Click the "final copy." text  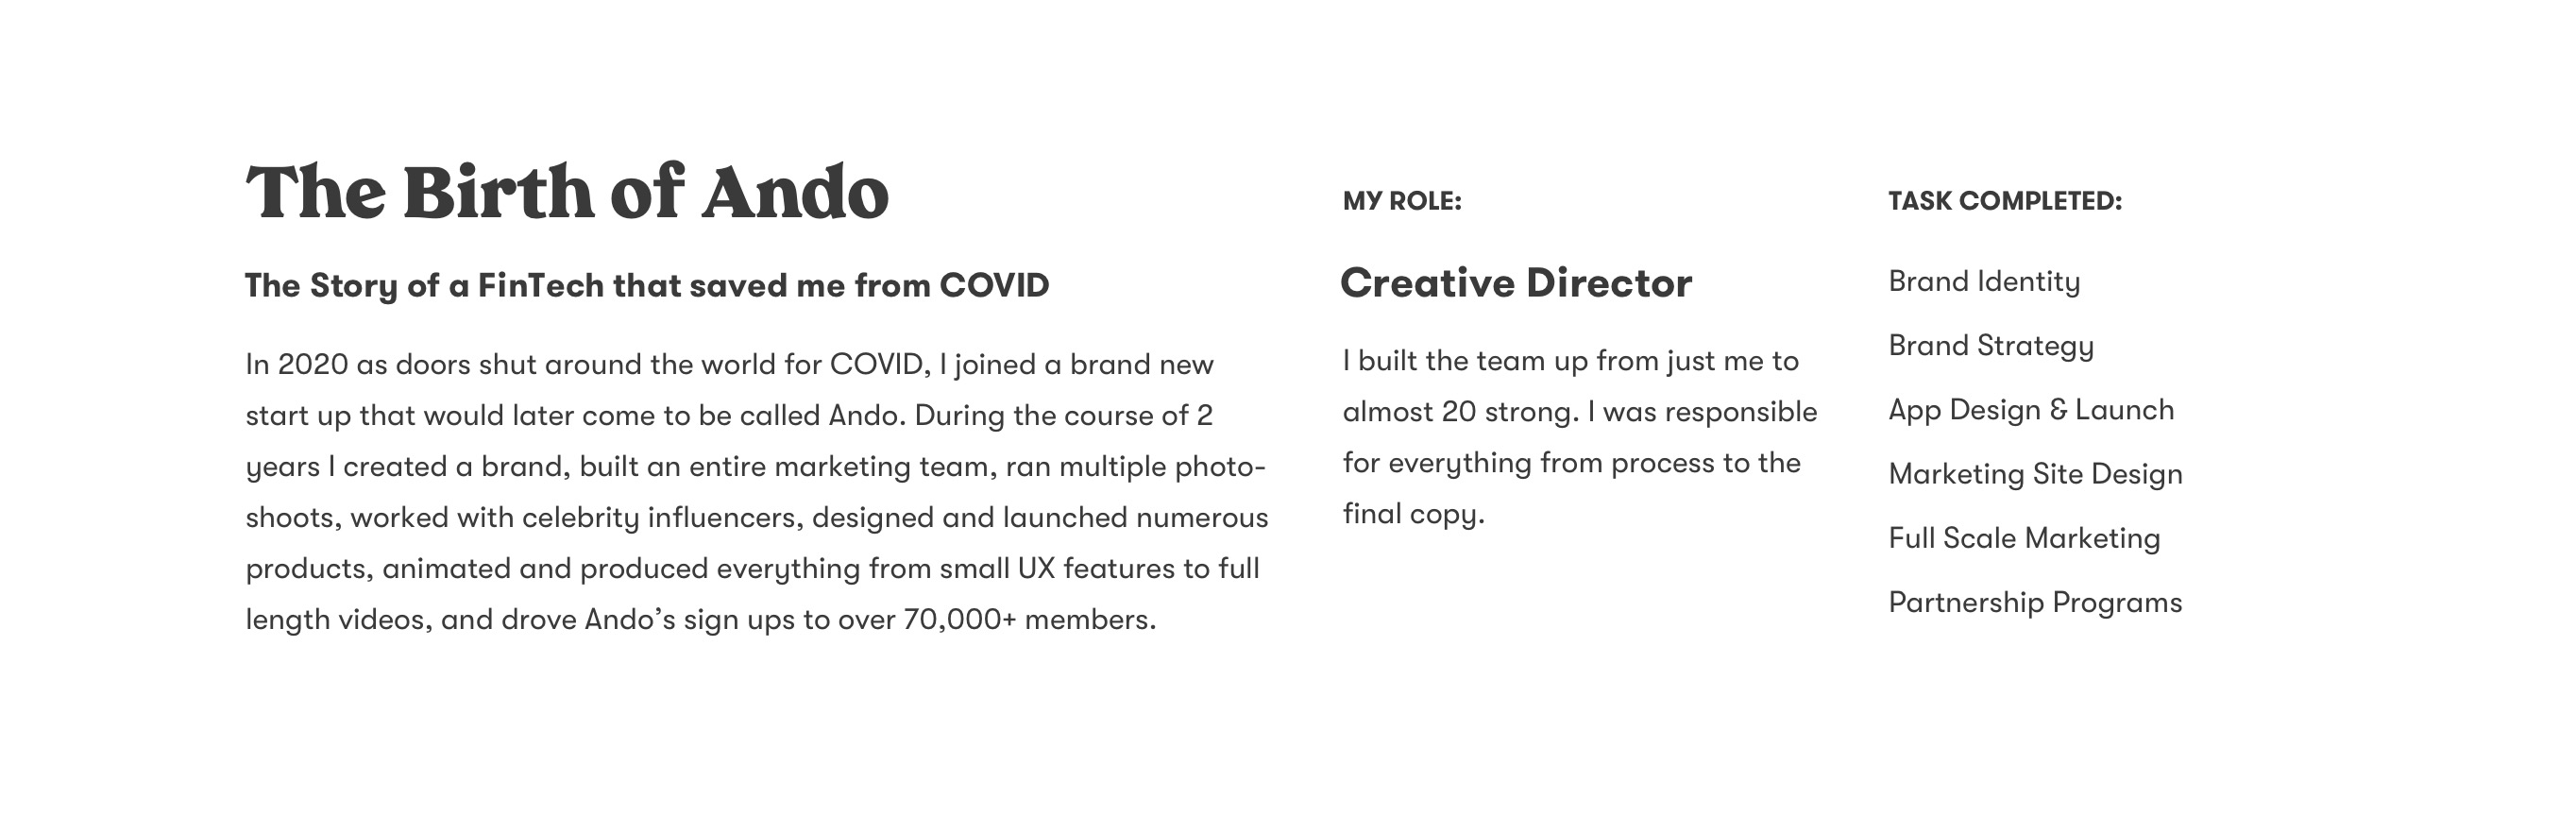[1413, 514]
